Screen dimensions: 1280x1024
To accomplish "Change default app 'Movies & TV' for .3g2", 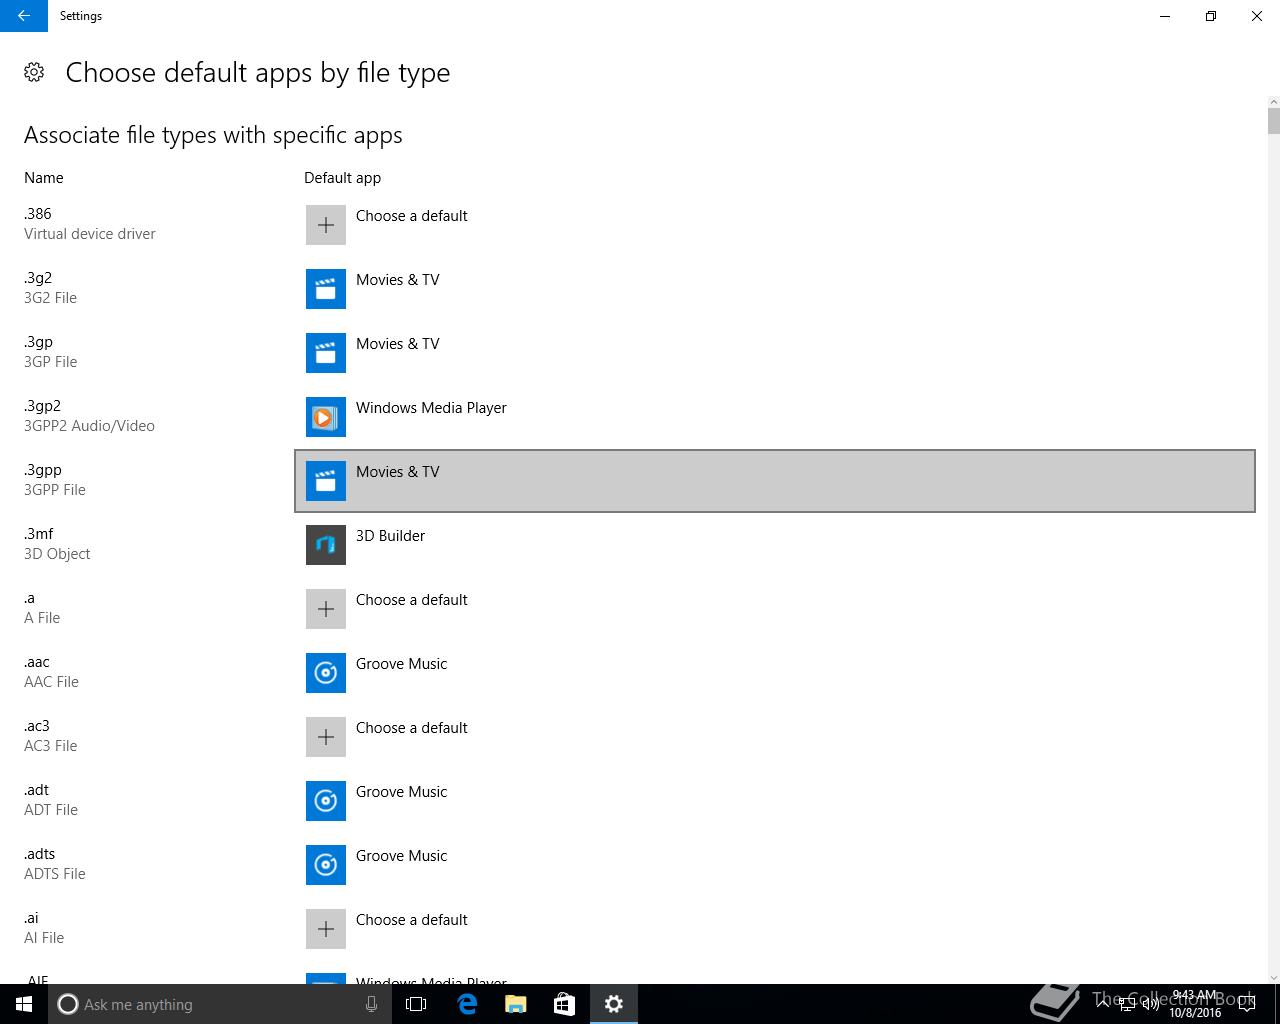I will pyautogui.click(x=397, y=280).
